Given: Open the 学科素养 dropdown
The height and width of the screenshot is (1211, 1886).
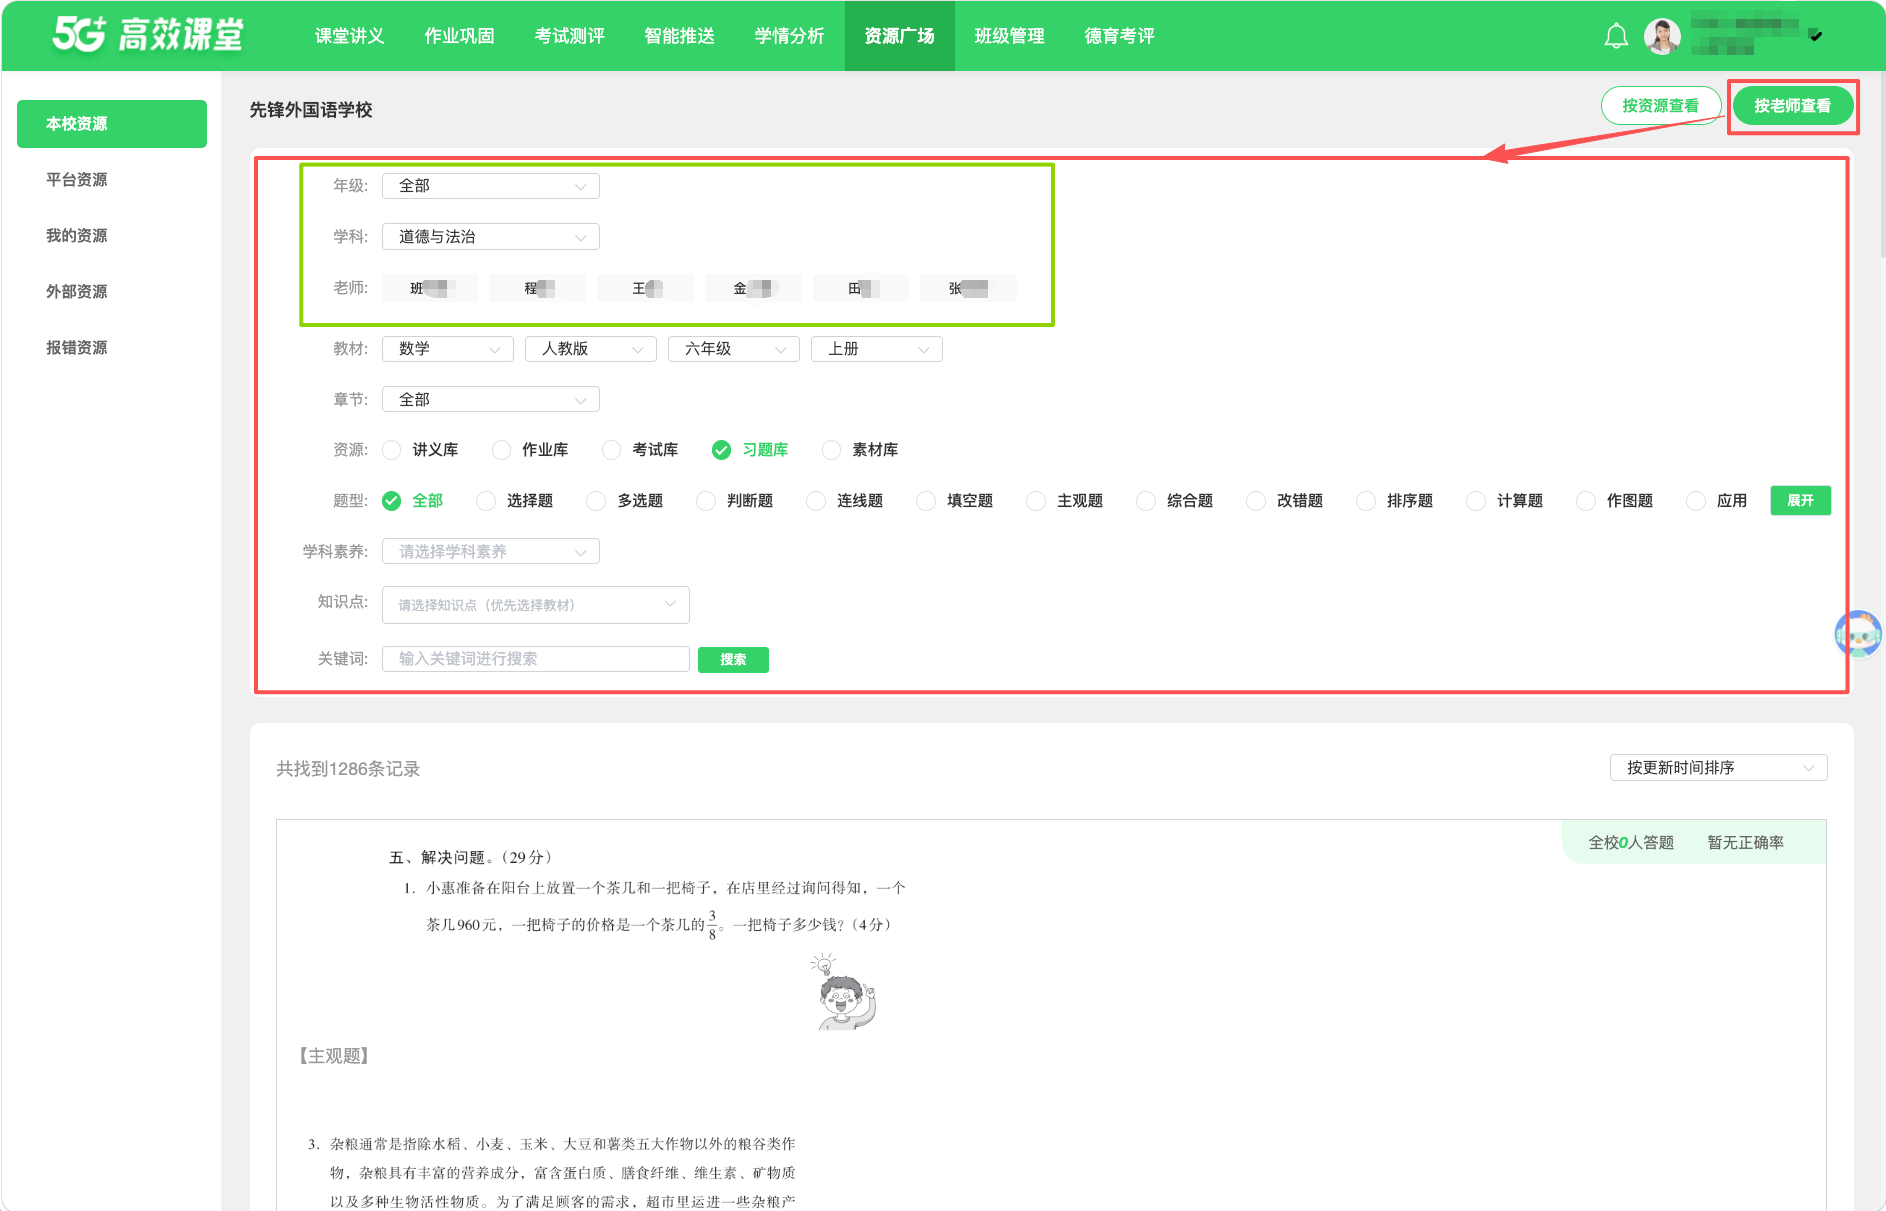Looking at the screenshot, I should [x=491, y=552].
